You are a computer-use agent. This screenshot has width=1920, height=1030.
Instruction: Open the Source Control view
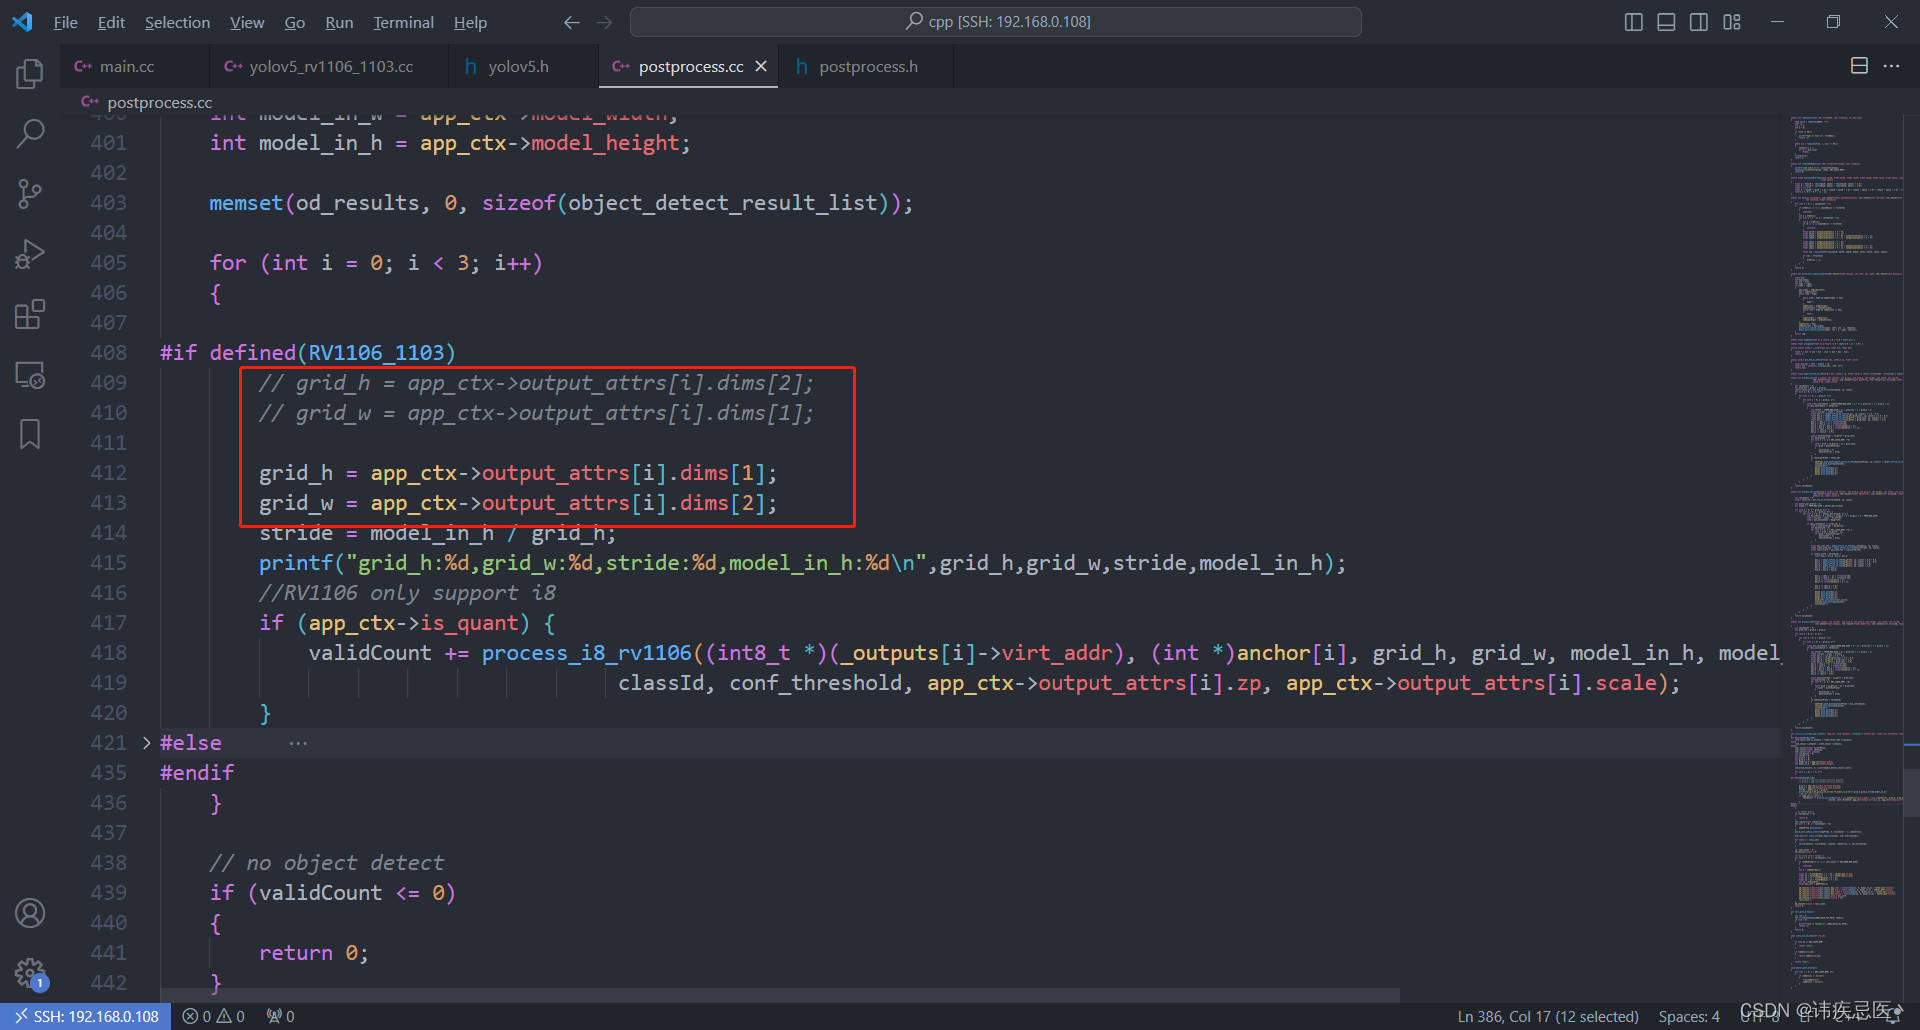[30, 194]
